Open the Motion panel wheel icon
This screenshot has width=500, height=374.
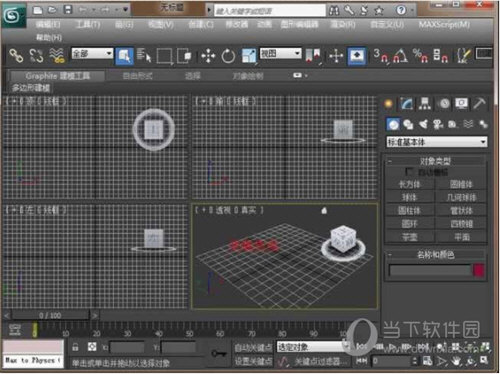click(x=444, y=104)
